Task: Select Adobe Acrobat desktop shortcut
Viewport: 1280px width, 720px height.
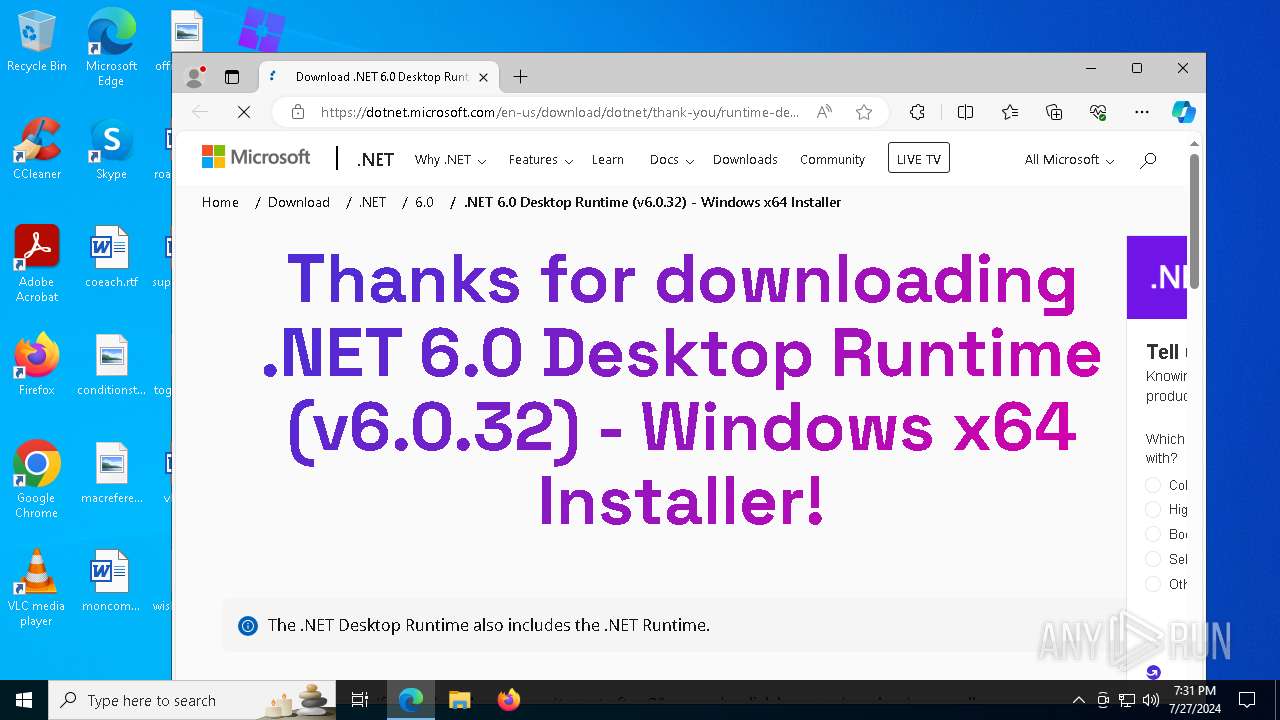Action: 37,263
